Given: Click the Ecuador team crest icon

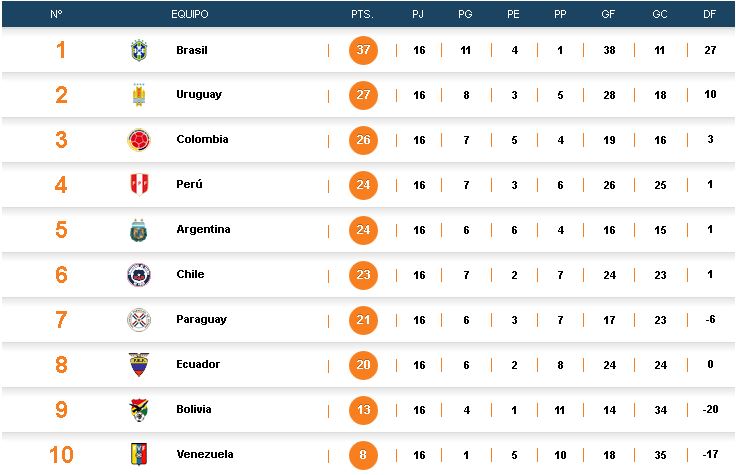Looking at the screenshot, I should [x=138, y=365].
